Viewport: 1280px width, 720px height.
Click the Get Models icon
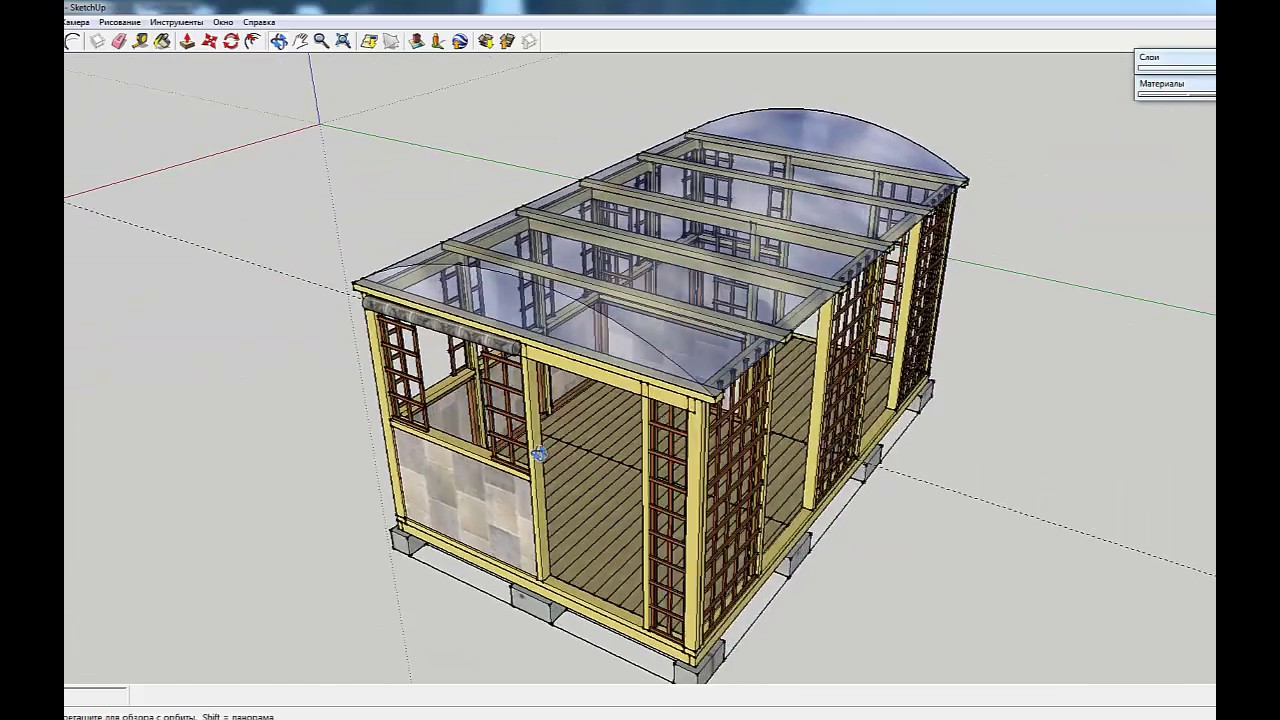(x=486, y=41)
